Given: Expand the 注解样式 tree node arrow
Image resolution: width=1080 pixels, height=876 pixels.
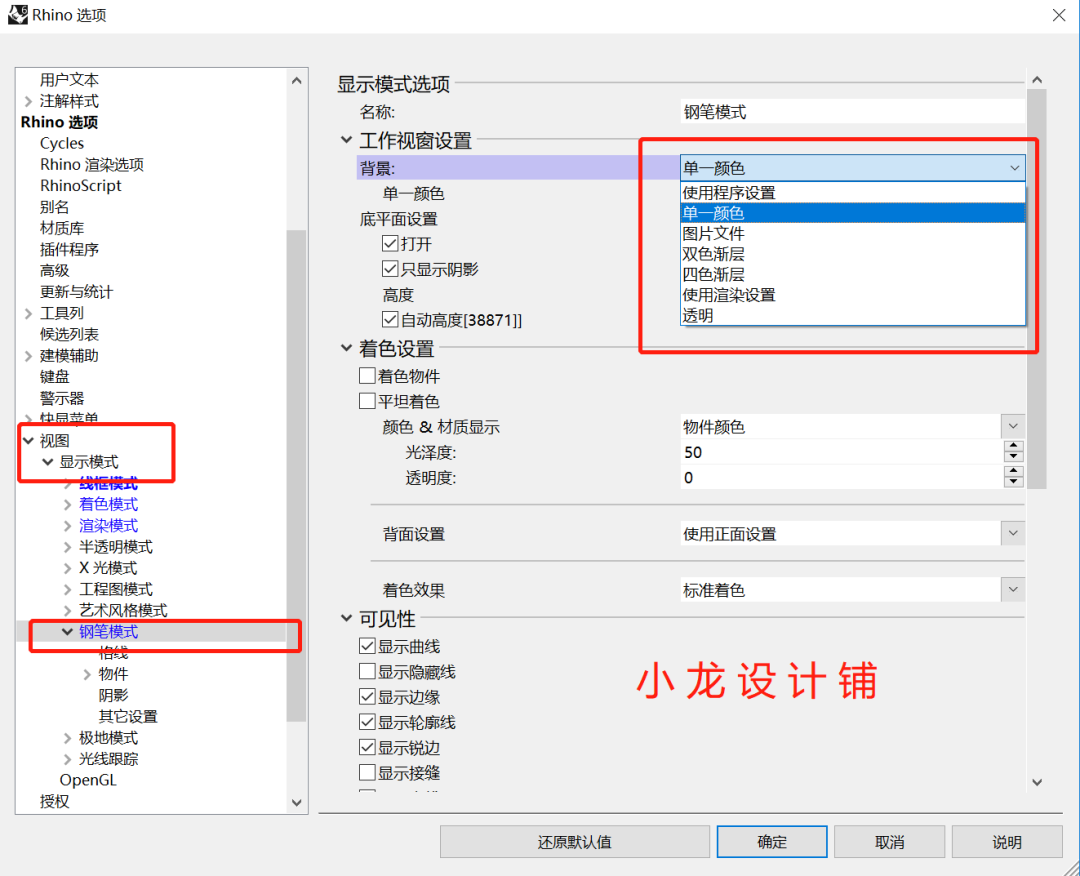Looking at the screenshot, I should click(x=28, y=101).
